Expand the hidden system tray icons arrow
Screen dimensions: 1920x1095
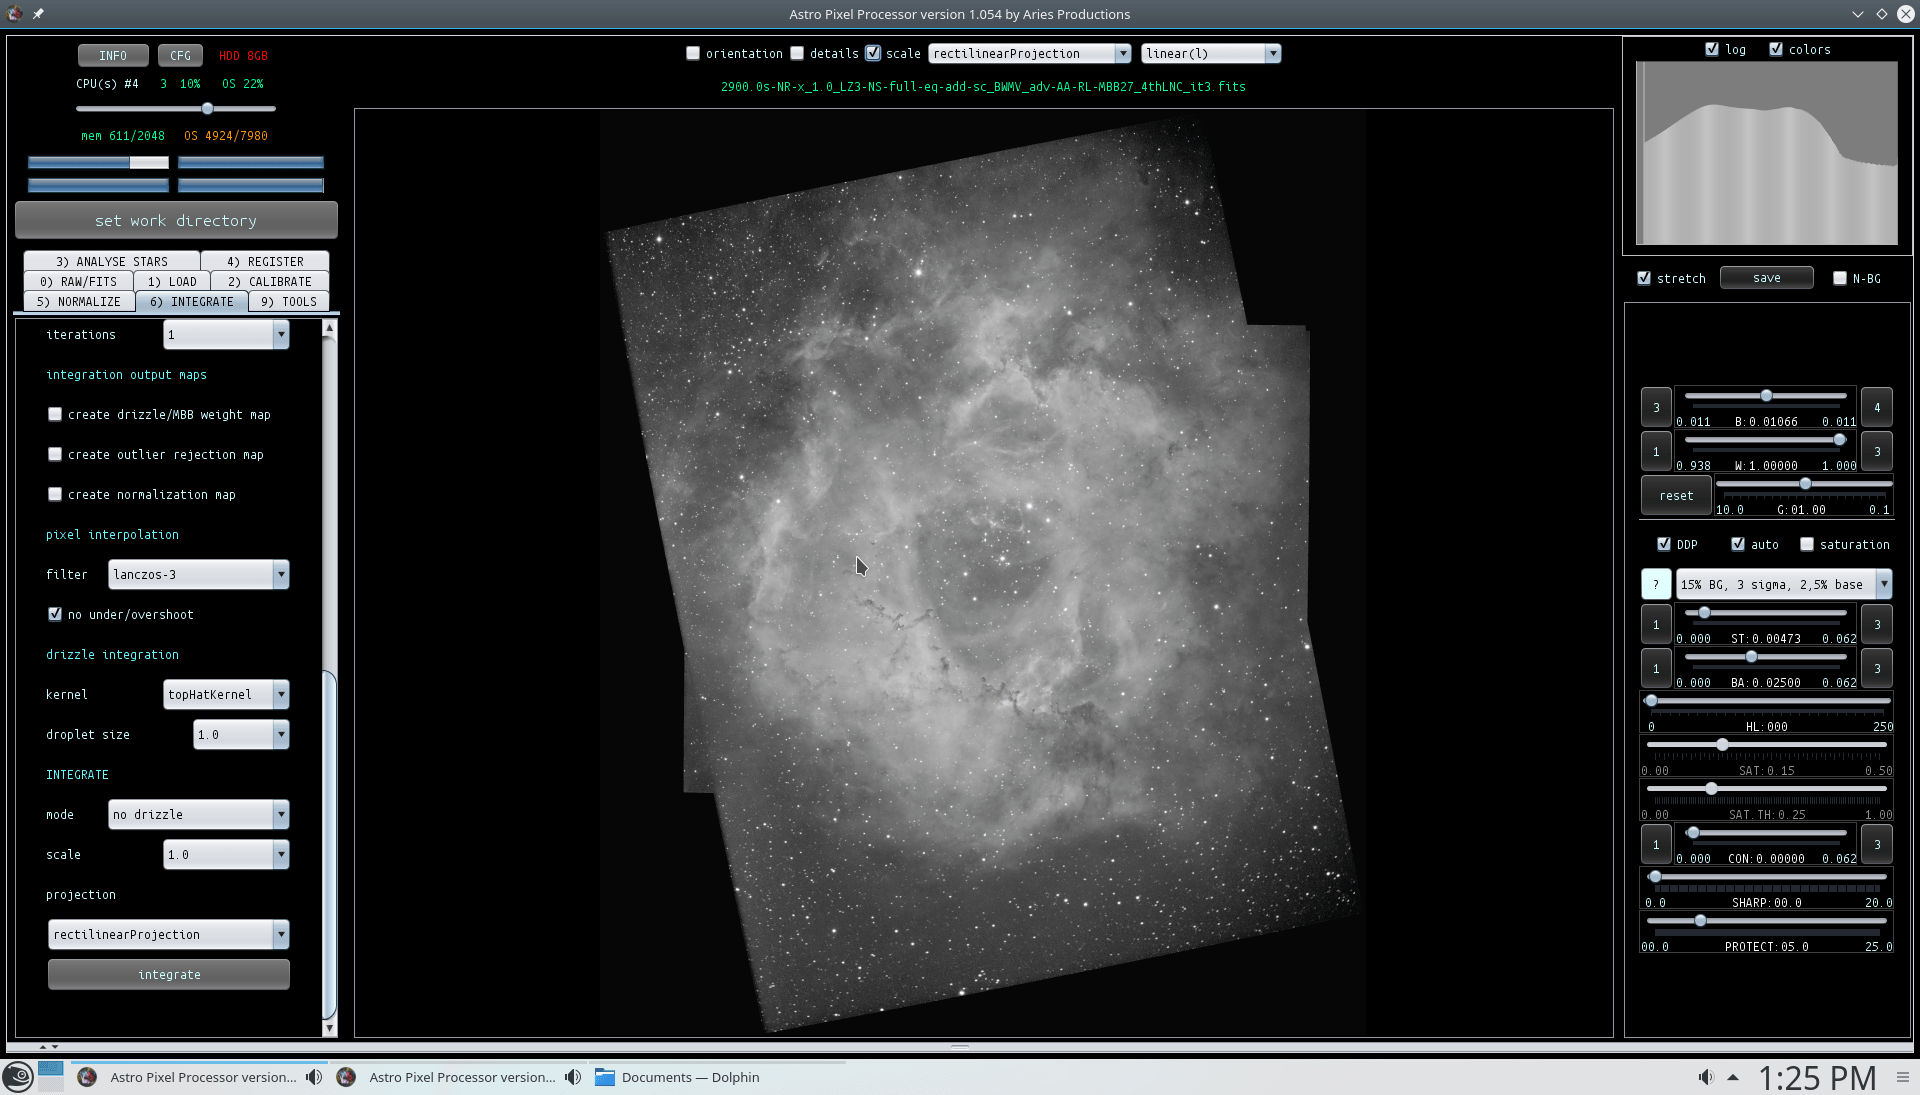coord(1733,1077)
